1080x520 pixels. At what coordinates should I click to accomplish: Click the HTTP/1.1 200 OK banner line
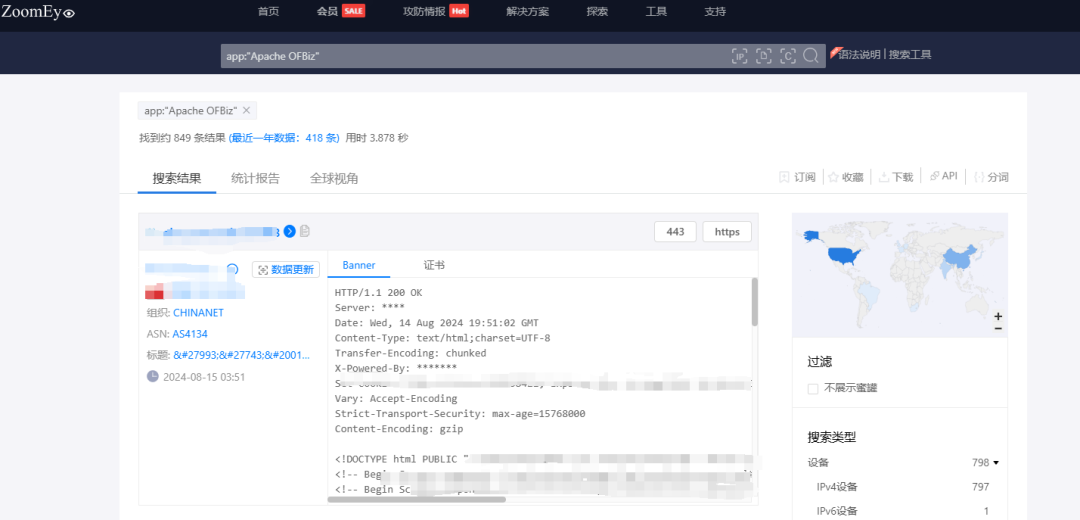pyautogui.click(x=378, y=293)
